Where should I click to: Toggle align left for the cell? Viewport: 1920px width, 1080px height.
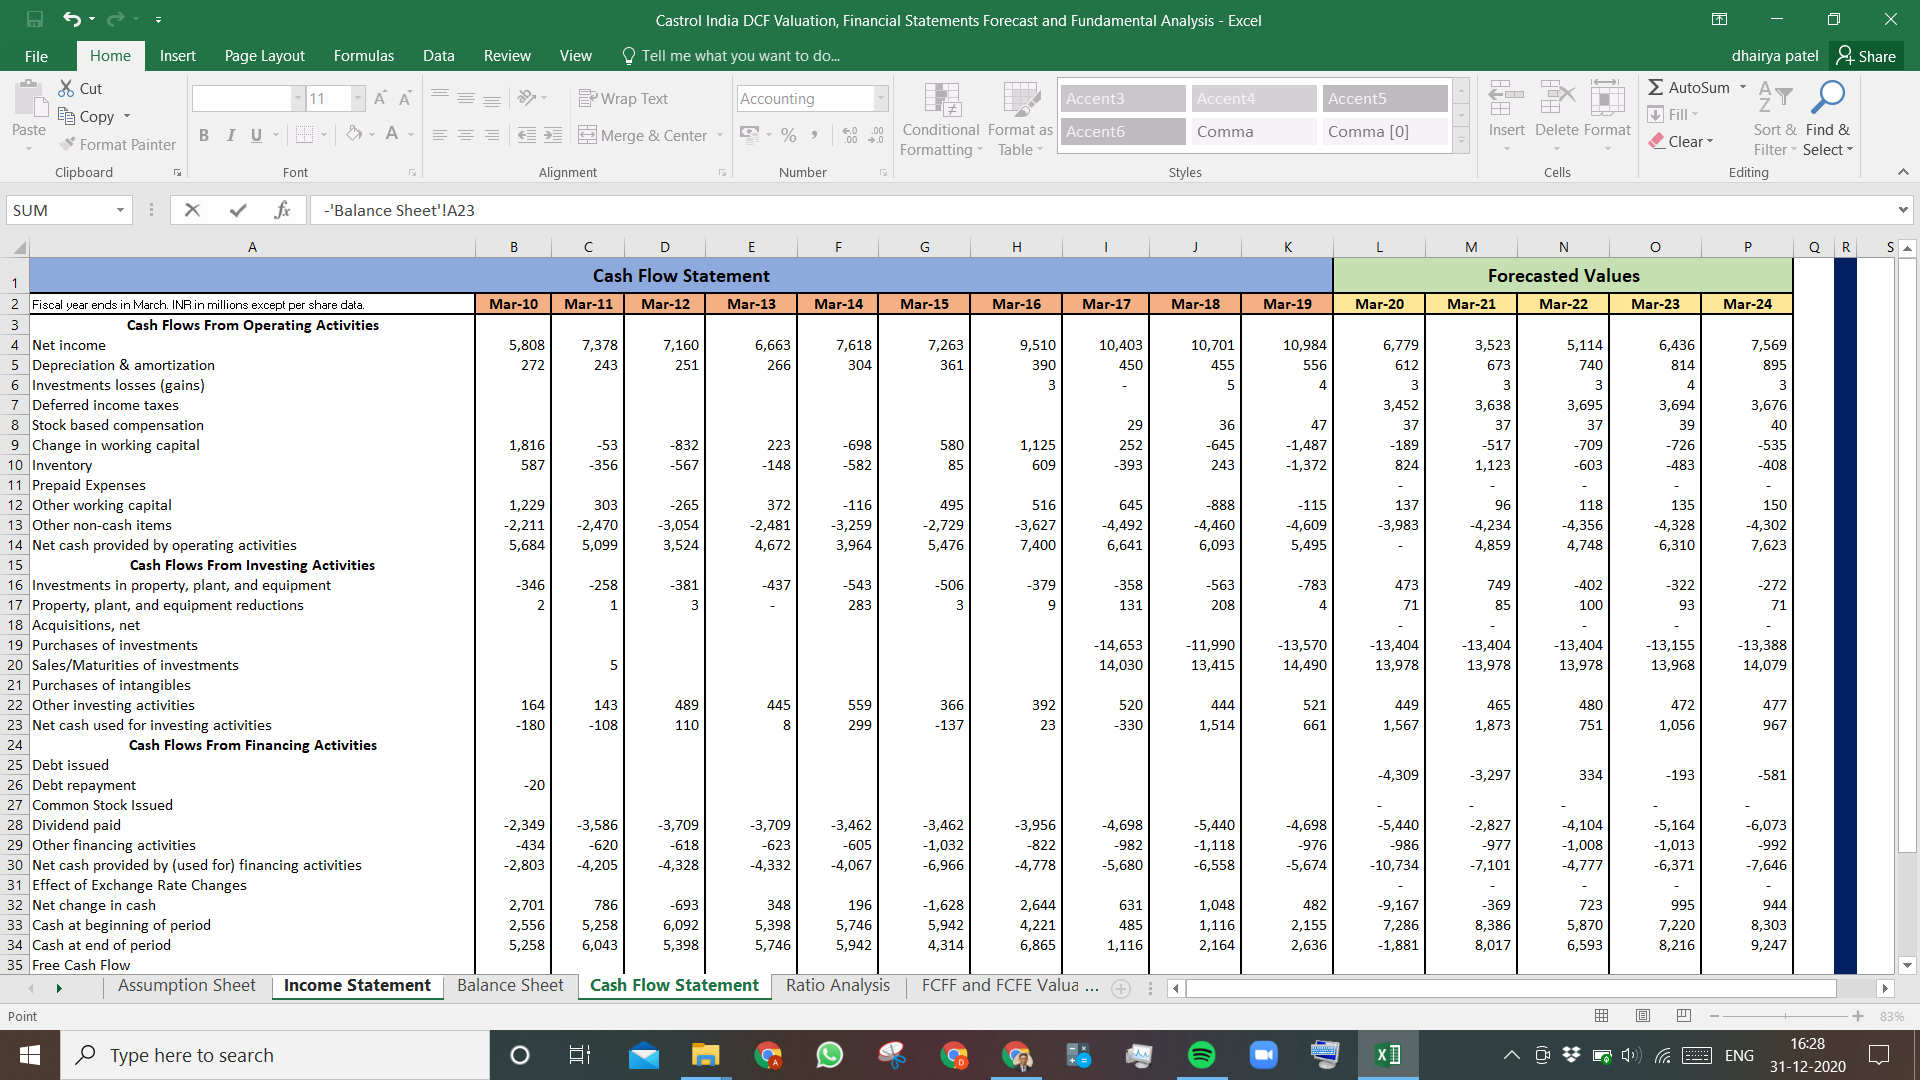pyautogui.click(x=440, y=135)
